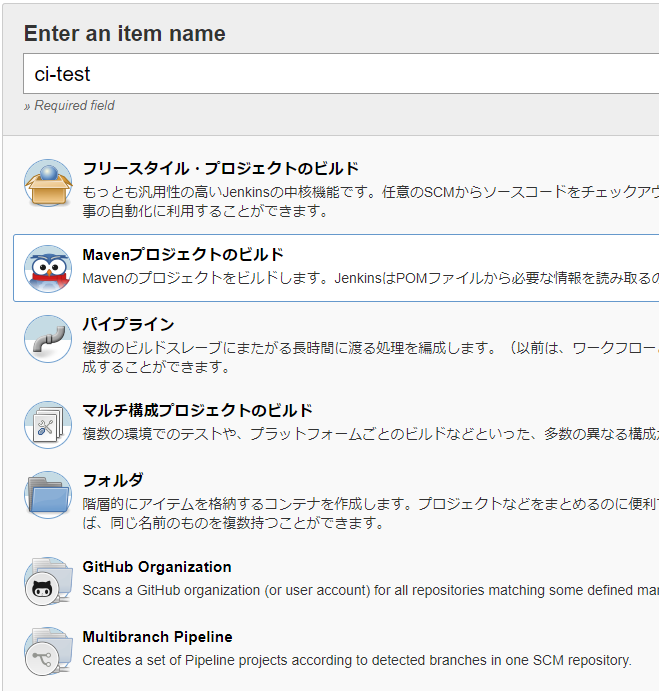Click the pipeline description about ビルドスレーブ
Screen dimensions: 659x691
pyautogui.click(x=371, y=357)
